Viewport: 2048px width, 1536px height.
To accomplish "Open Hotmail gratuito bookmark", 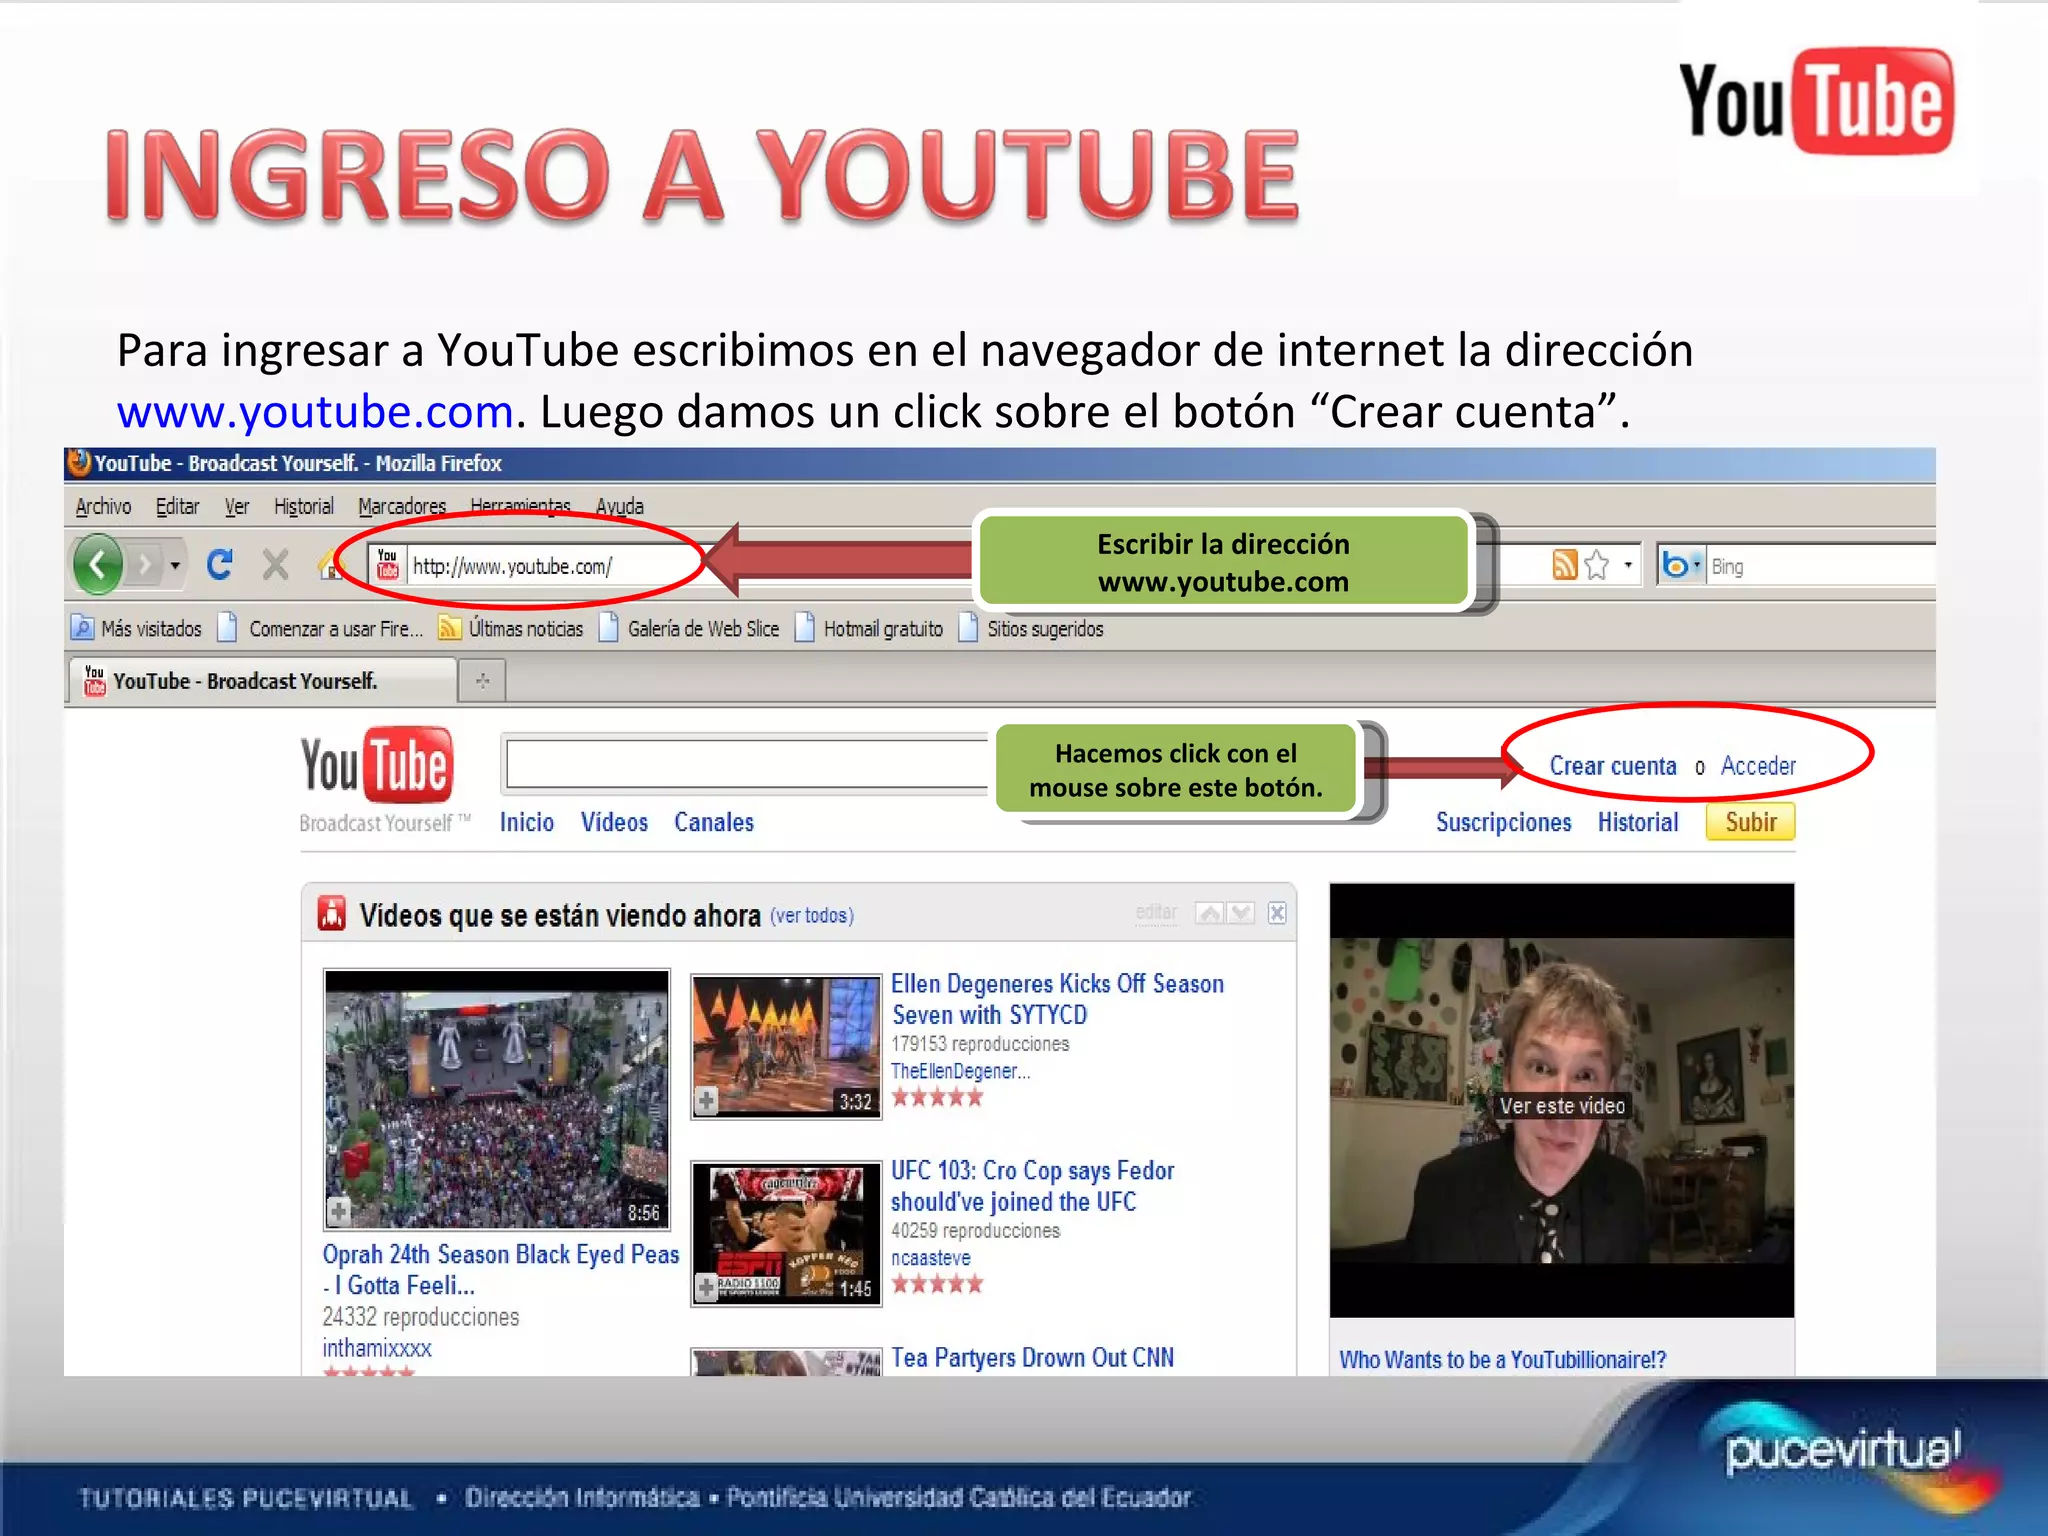I will coord(869,628).
